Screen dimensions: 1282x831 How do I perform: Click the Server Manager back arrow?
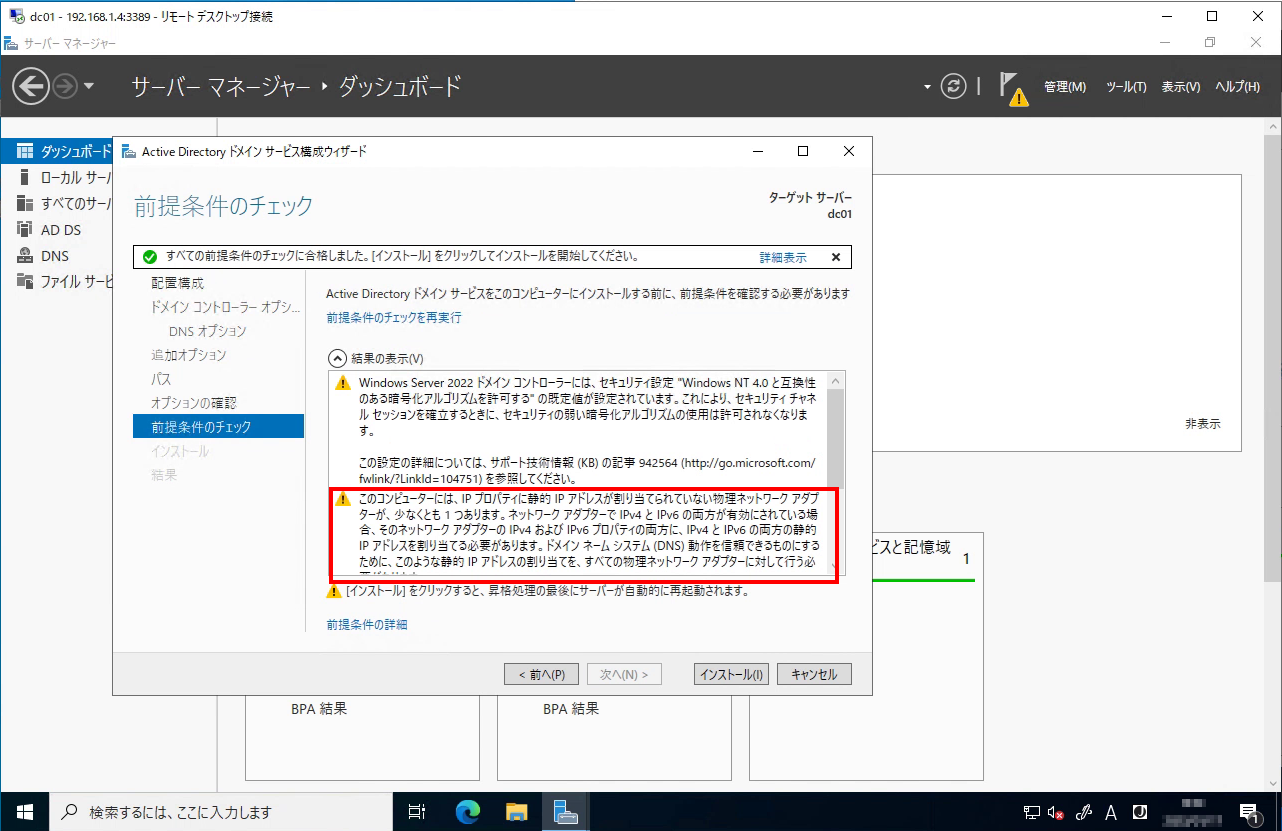[31, 87]
